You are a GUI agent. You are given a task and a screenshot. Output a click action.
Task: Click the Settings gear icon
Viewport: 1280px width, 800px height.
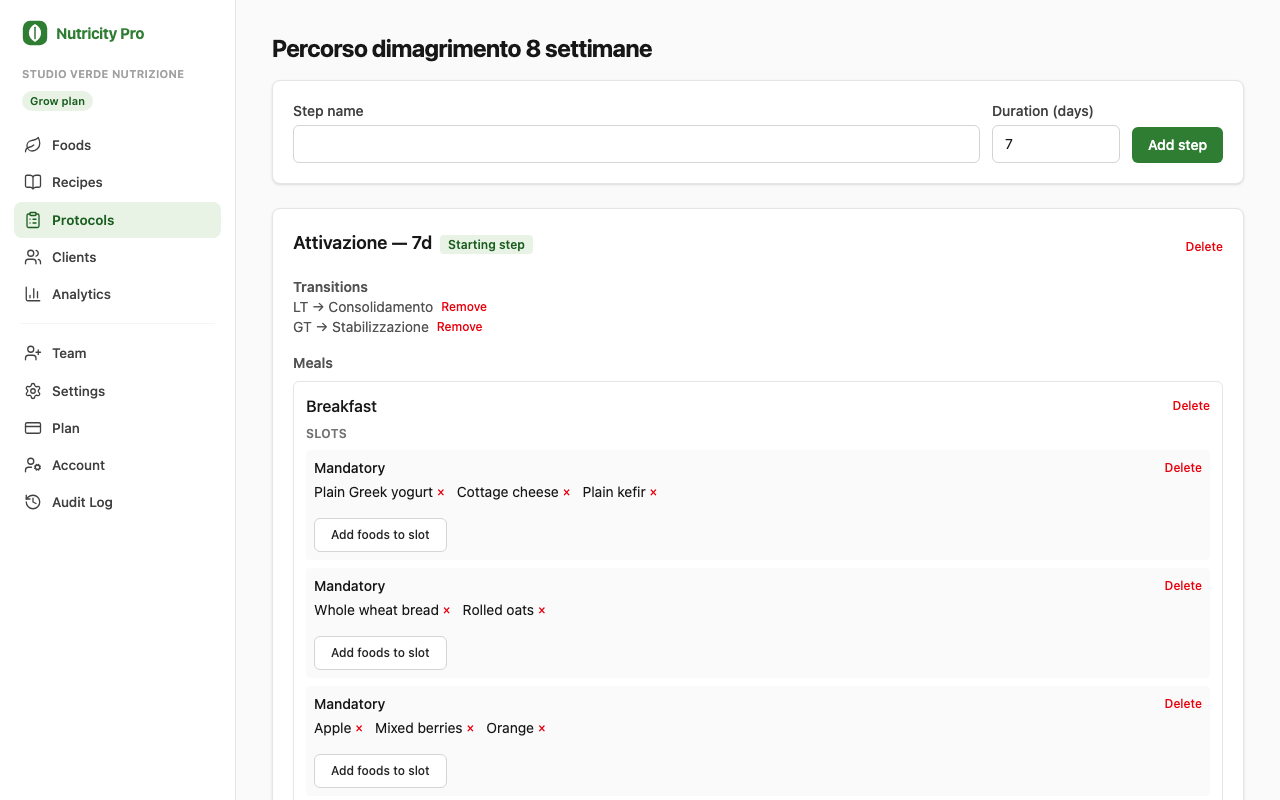click(33, 391)
